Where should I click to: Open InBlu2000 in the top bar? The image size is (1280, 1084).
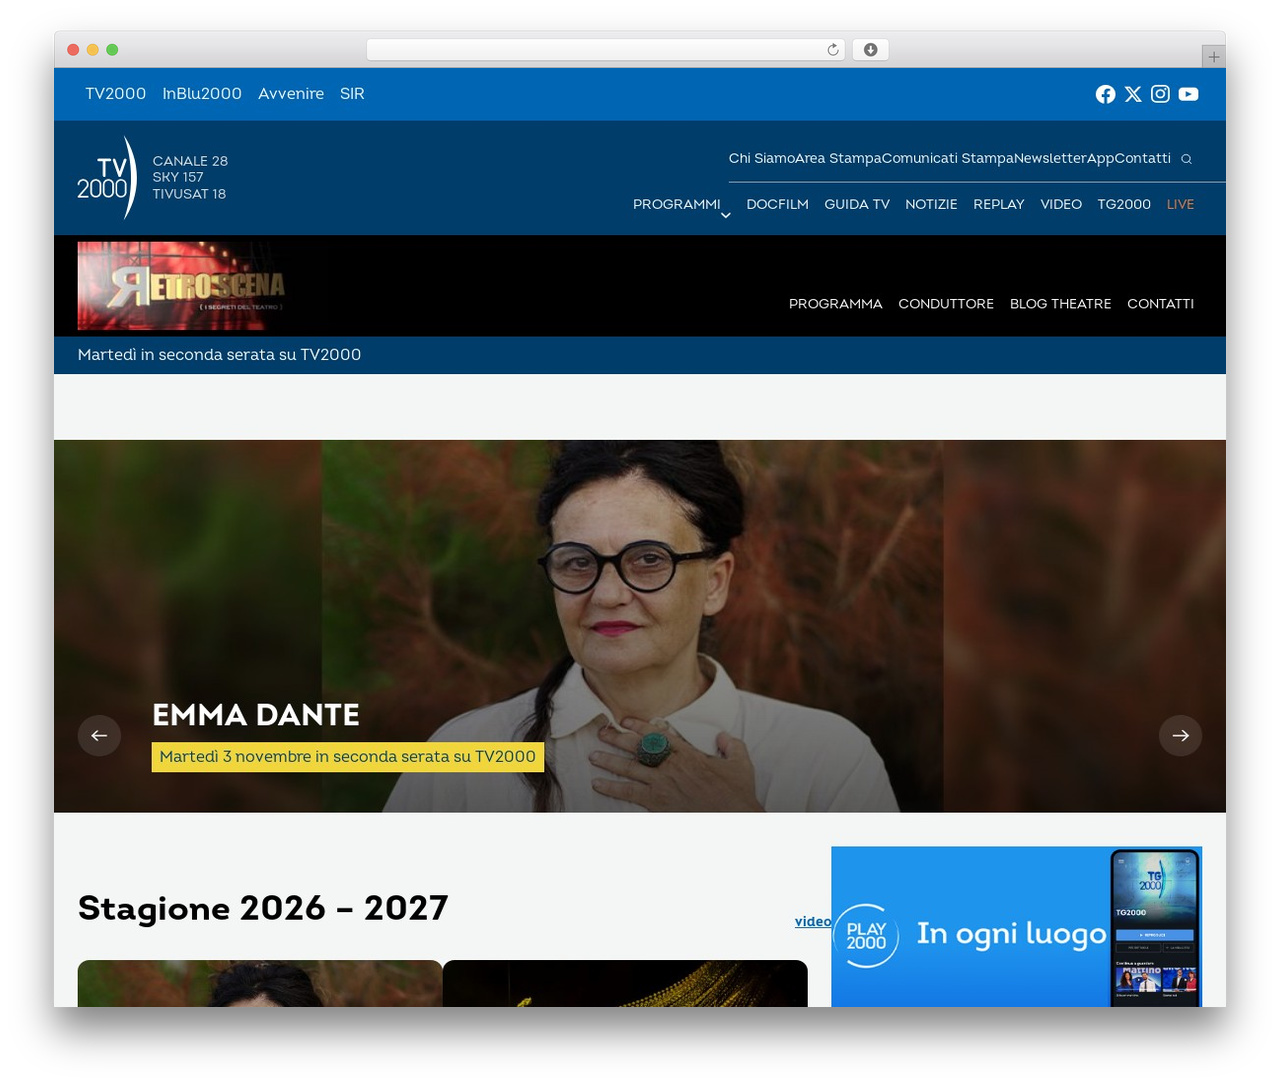point(202,94)
